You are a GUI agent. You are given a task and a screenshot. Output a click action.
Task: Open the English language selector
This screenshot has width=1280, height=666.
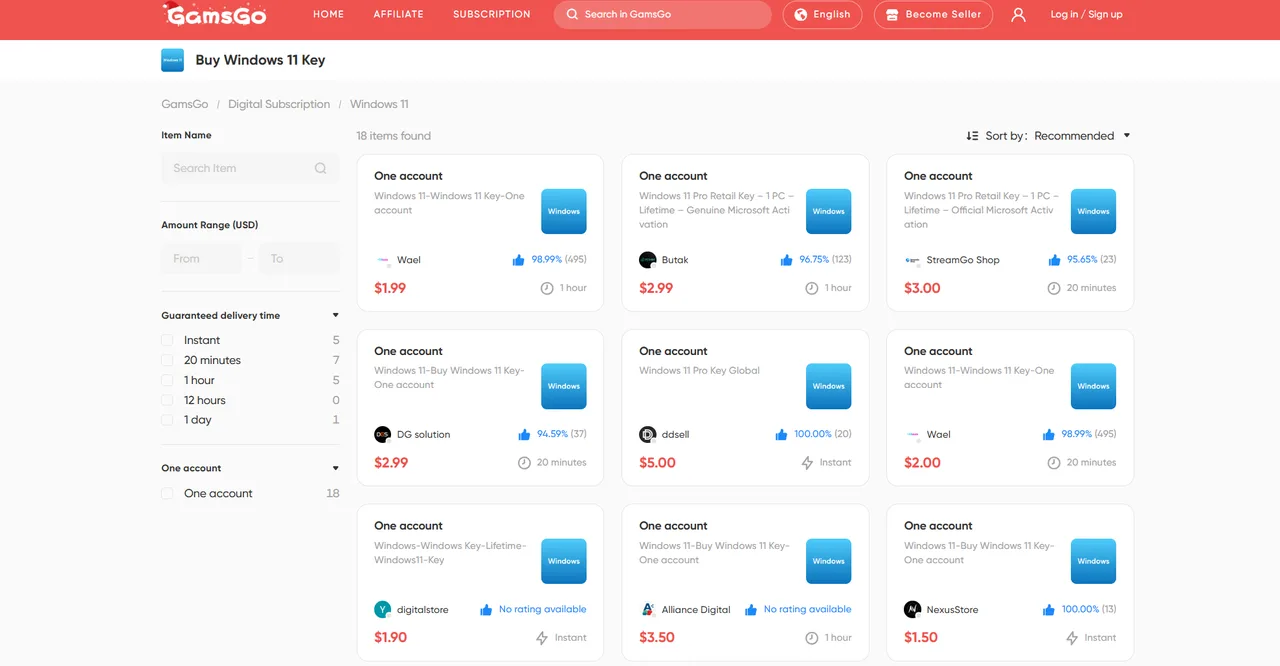pos(822,15)
